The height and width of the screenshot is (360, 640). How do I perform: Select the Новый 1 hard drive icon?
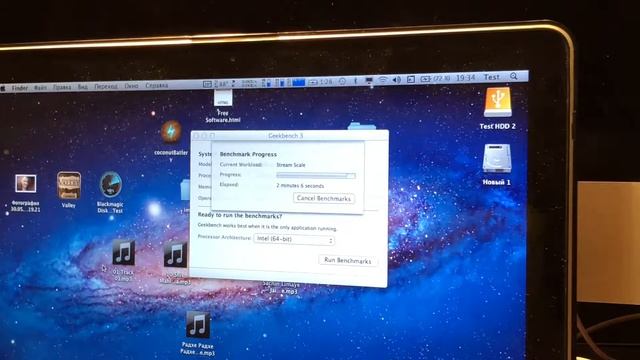497,158
